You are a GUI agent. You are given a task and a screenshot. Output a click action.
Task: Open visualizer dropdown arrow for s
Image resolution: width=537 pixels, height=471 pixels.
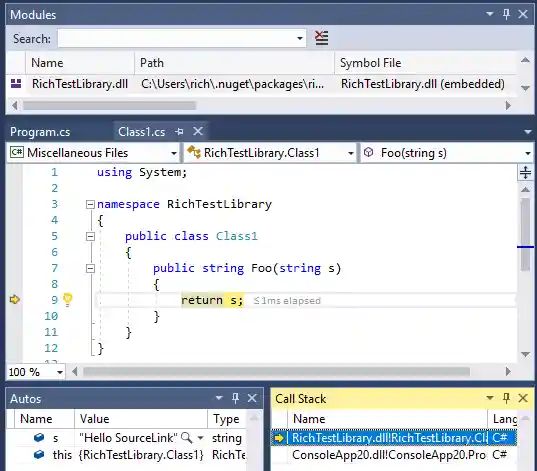point(200,438)
